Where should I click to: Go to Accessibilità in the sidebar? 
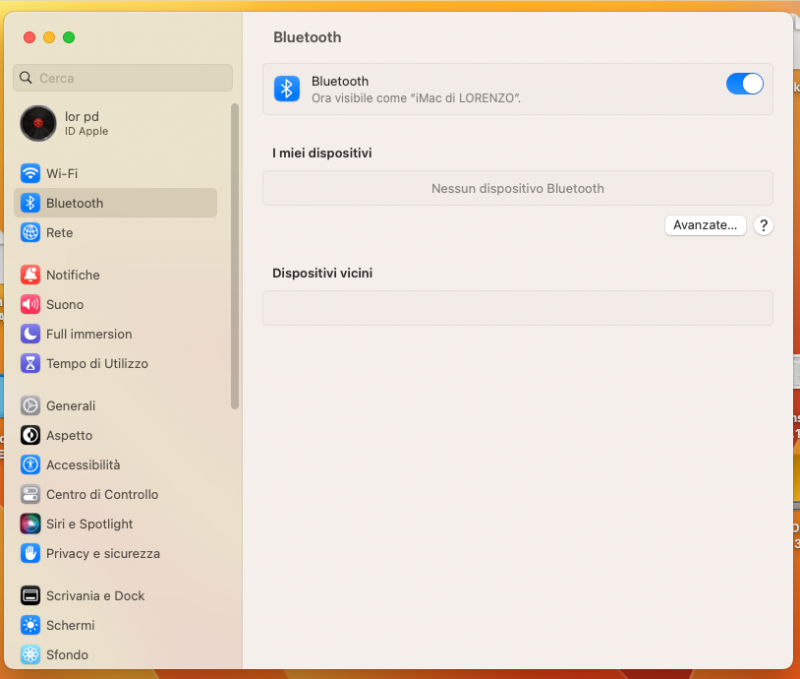click(x=83, y=464)
